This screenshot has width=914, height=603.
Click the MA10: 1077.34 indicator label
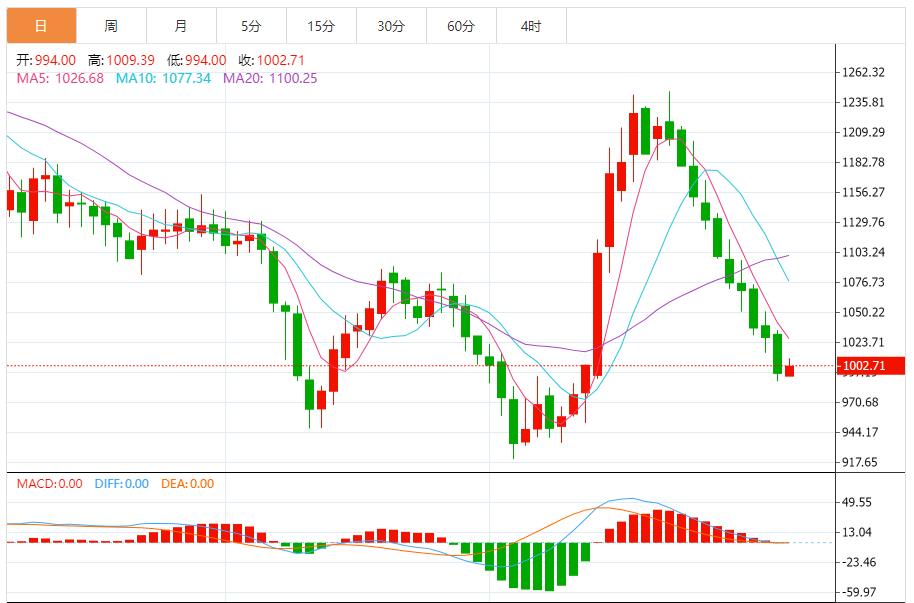(x=163, y=78)
